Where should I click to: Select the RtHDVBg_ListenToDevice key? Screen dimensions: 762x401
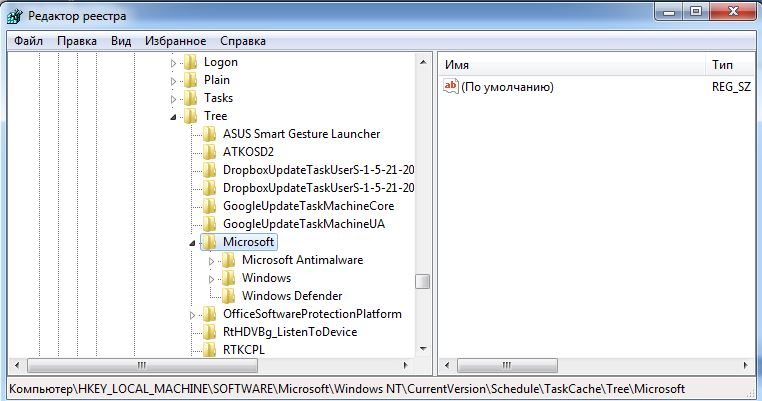290,332
